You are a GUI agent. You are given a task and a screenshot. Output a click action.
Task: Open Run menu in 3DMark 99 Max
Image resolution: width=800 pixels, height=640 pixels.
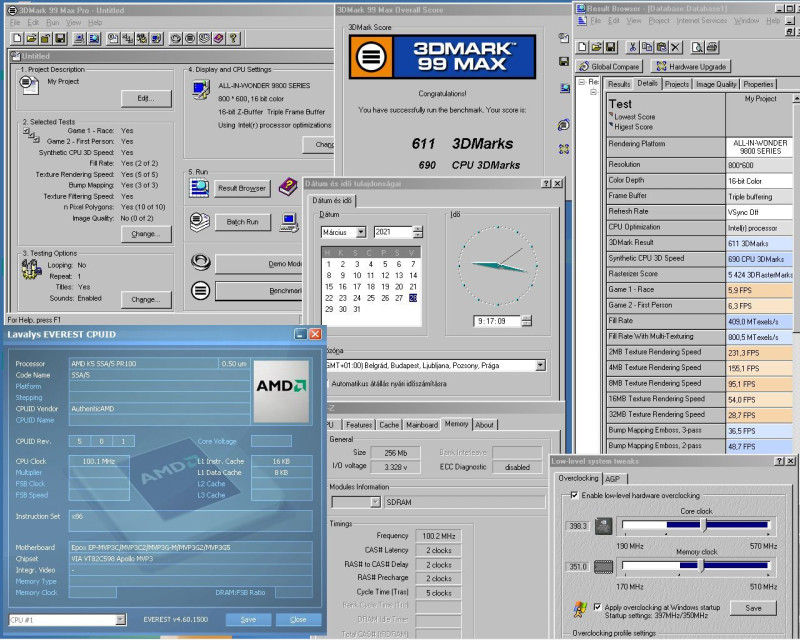pos(53,22)
